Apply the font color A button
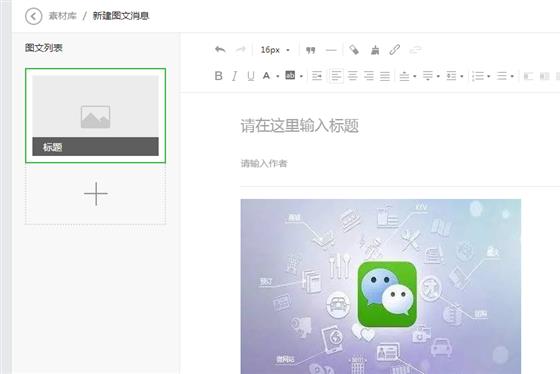Image resolution: width=560 pixels, height=374 pixels. point(266,76)
